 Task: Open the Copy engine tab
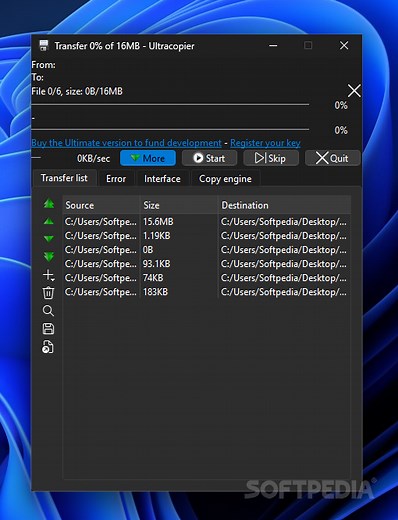click(225, 179)
